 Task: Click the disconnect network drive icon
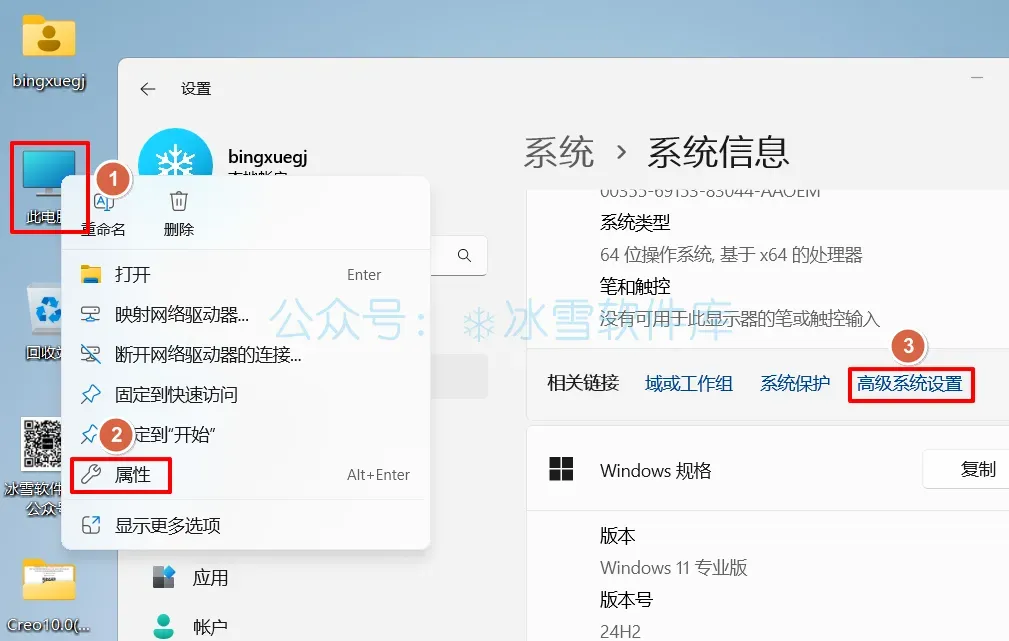click(x=91, y=354)
